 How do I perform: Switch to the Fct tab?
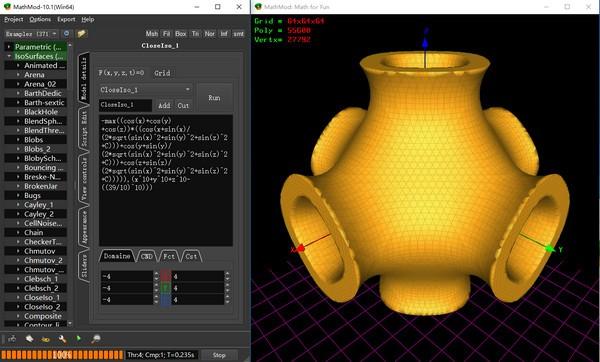click(169, 256)
